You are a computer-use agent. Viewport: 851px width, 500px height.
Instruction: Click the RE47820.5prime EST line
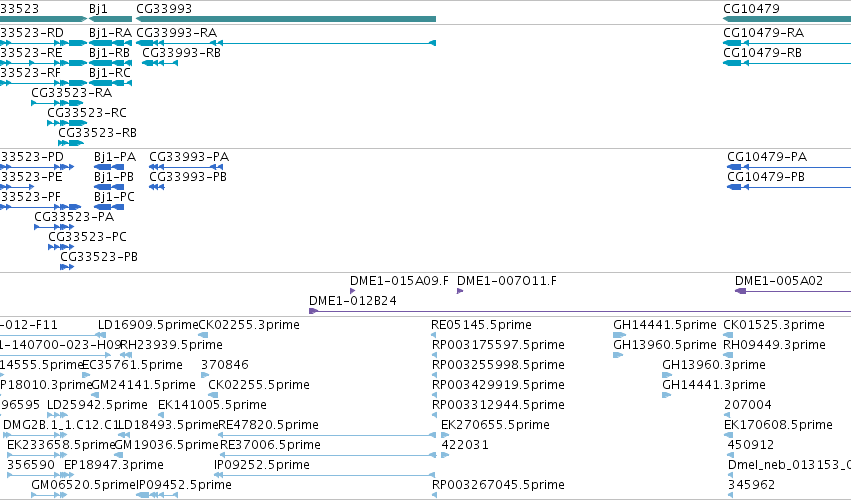[x=327, y=435]
